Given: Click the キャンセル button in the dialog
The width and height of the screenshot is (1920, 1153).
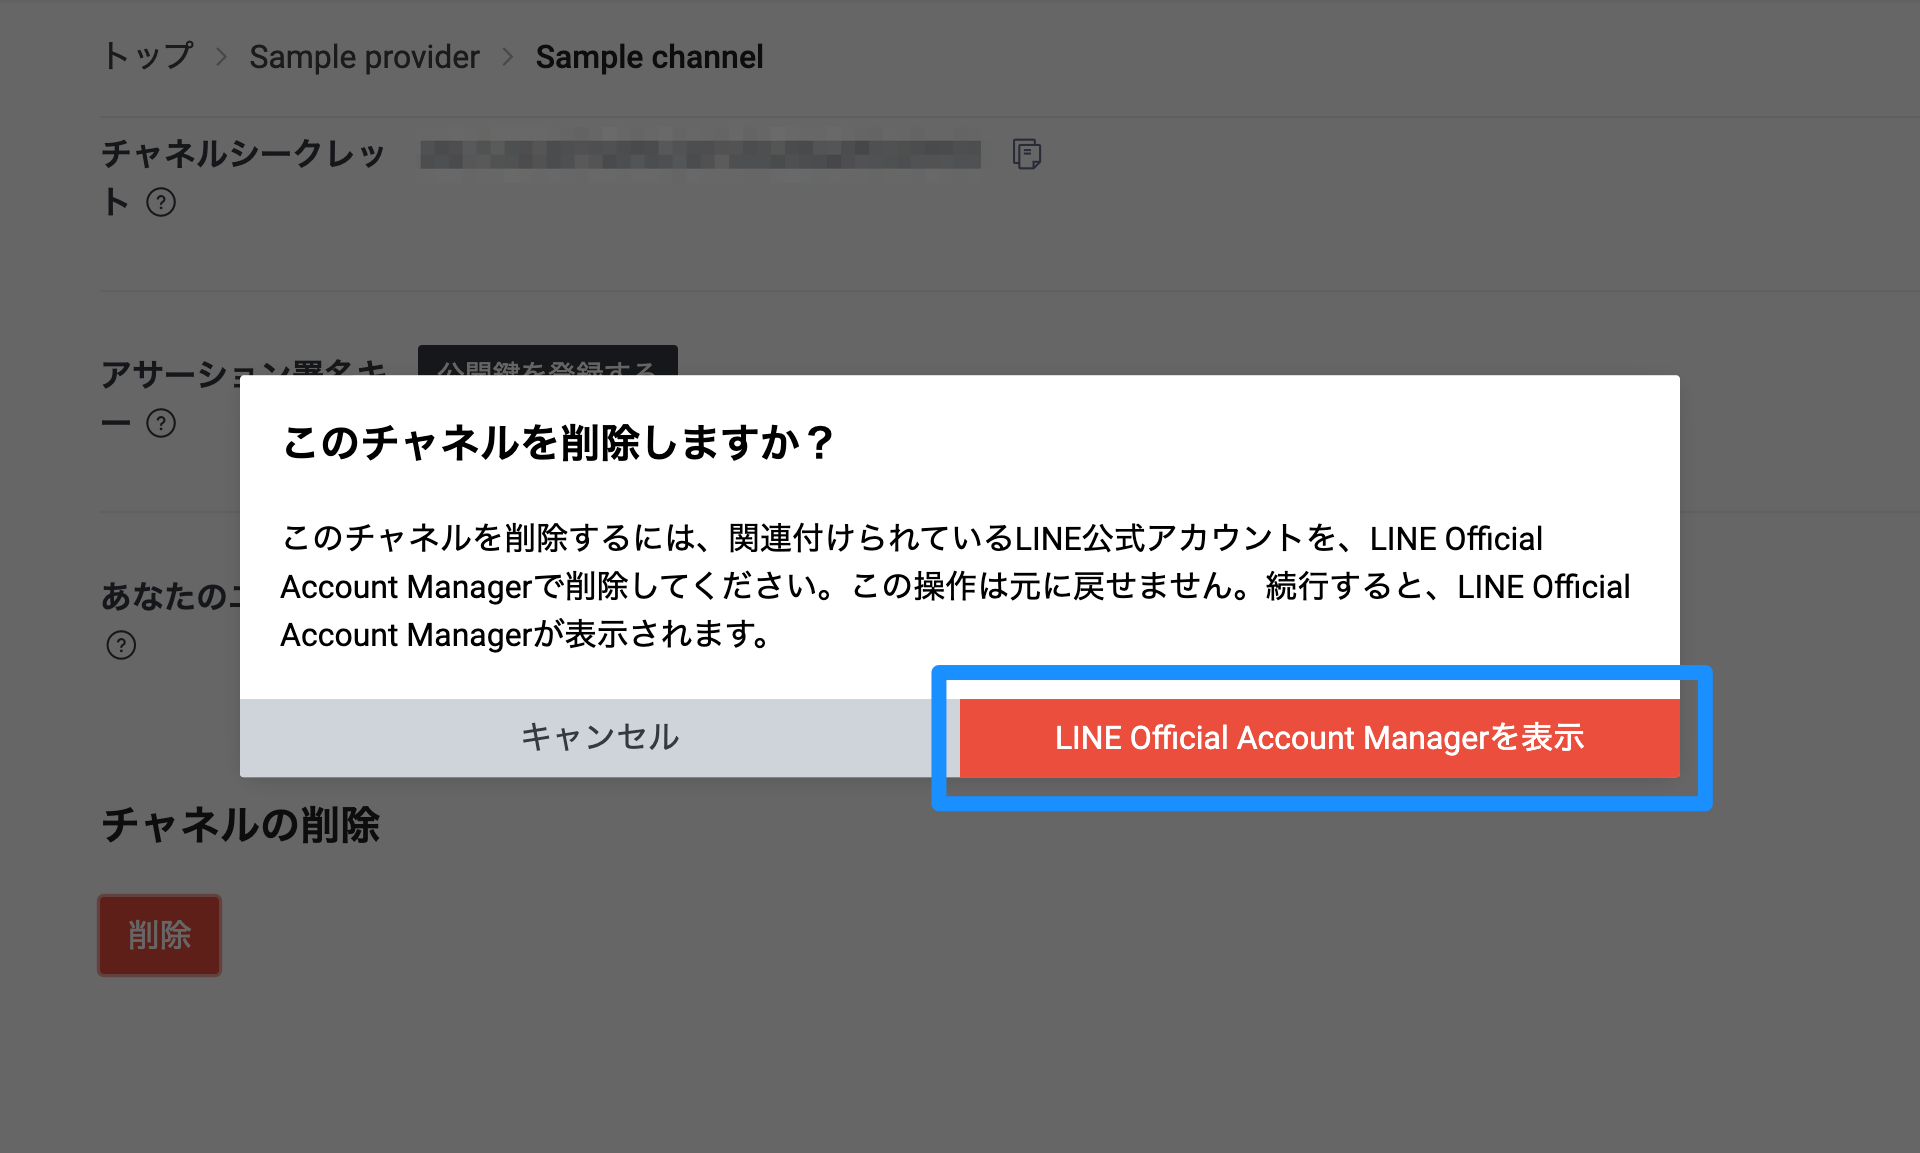Looking at the screenshot, I should coord(600,737).
